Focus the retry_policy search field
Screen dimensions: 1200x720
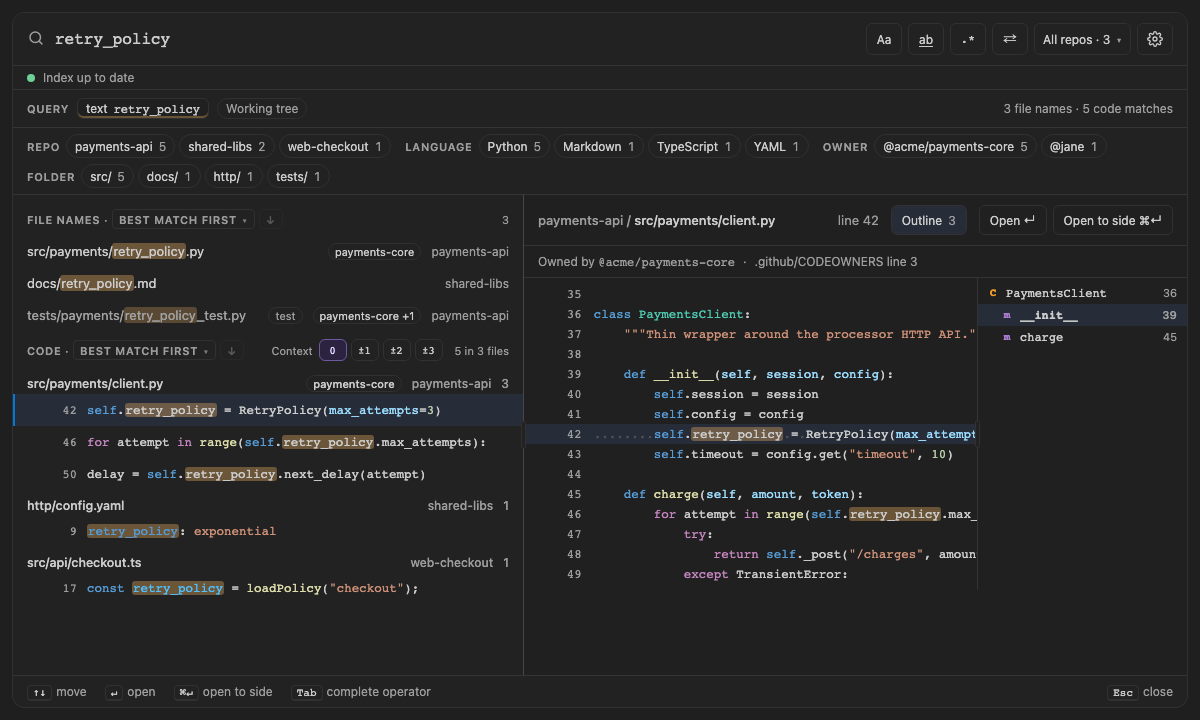[x=452, y=39]
